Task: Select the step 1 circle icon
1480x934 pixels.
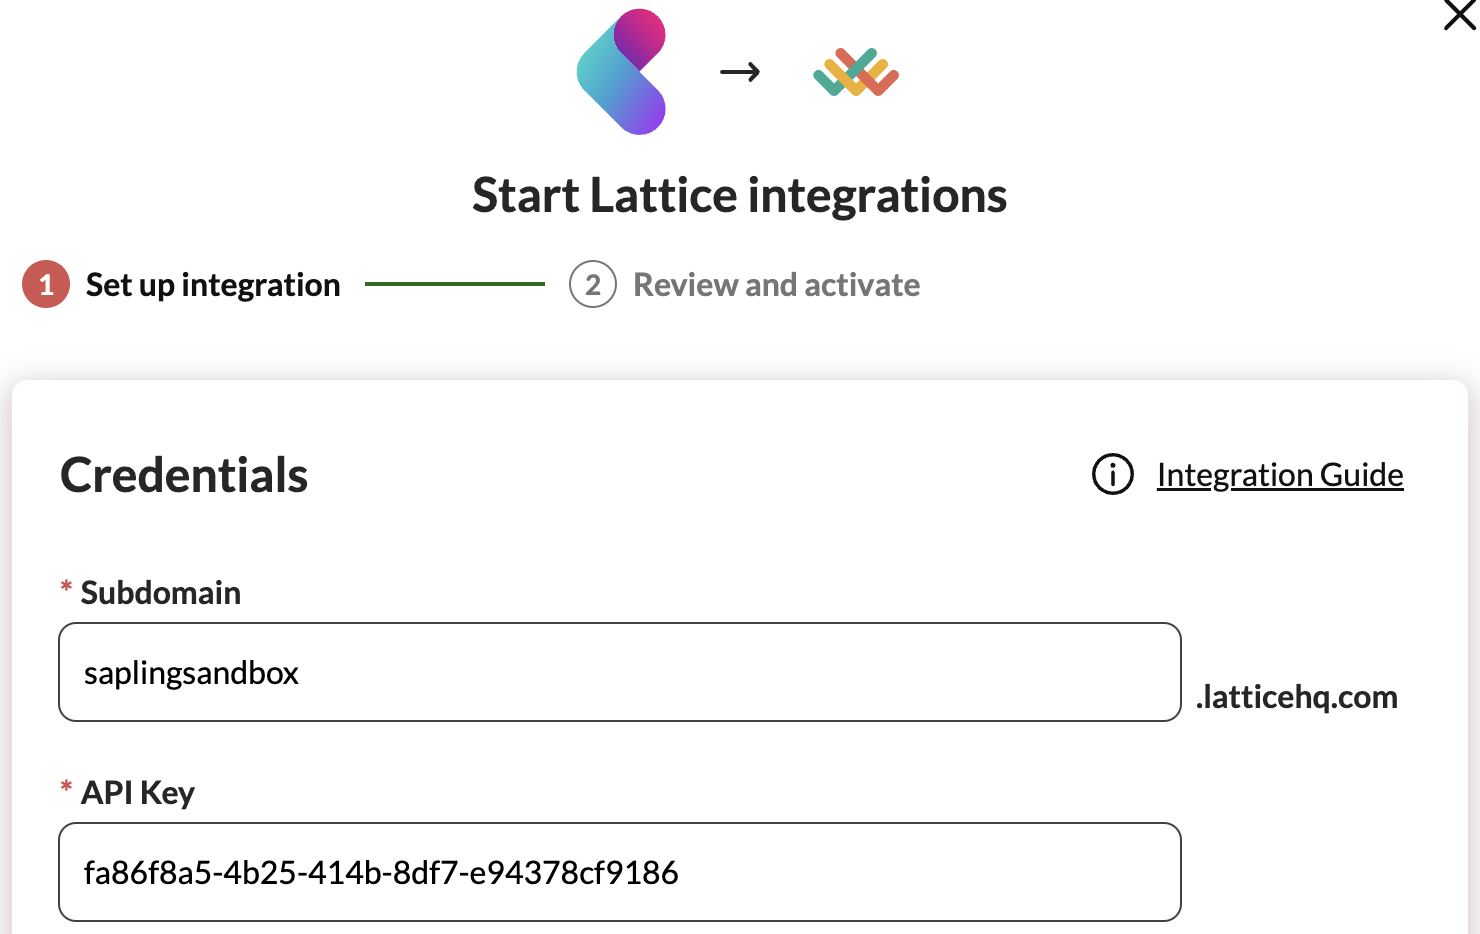Action: tap(44, 284)
